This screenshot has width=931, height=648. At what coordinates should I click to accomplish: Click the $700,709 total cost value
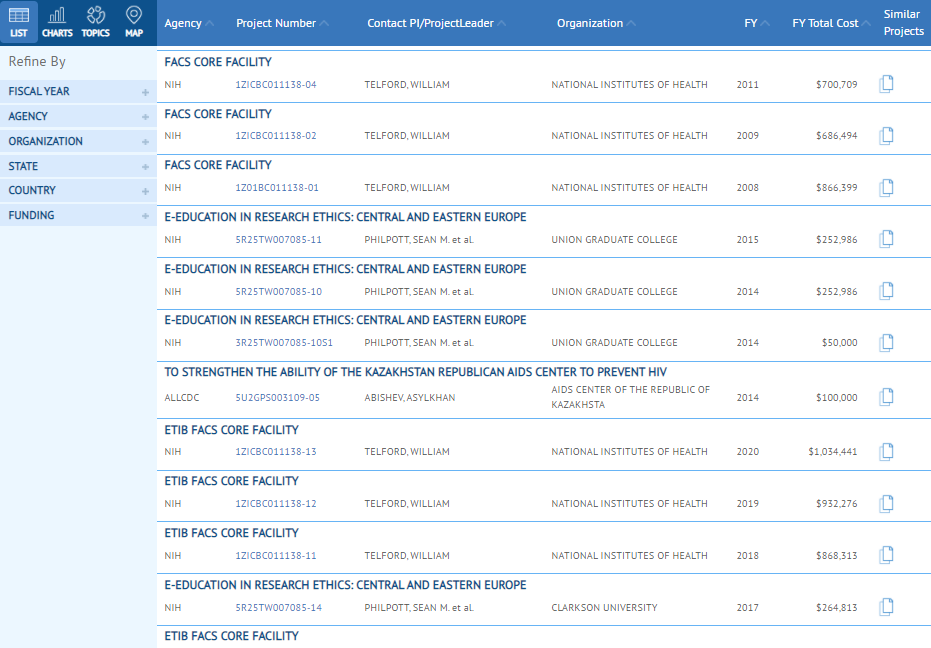(x=837, y=85)
